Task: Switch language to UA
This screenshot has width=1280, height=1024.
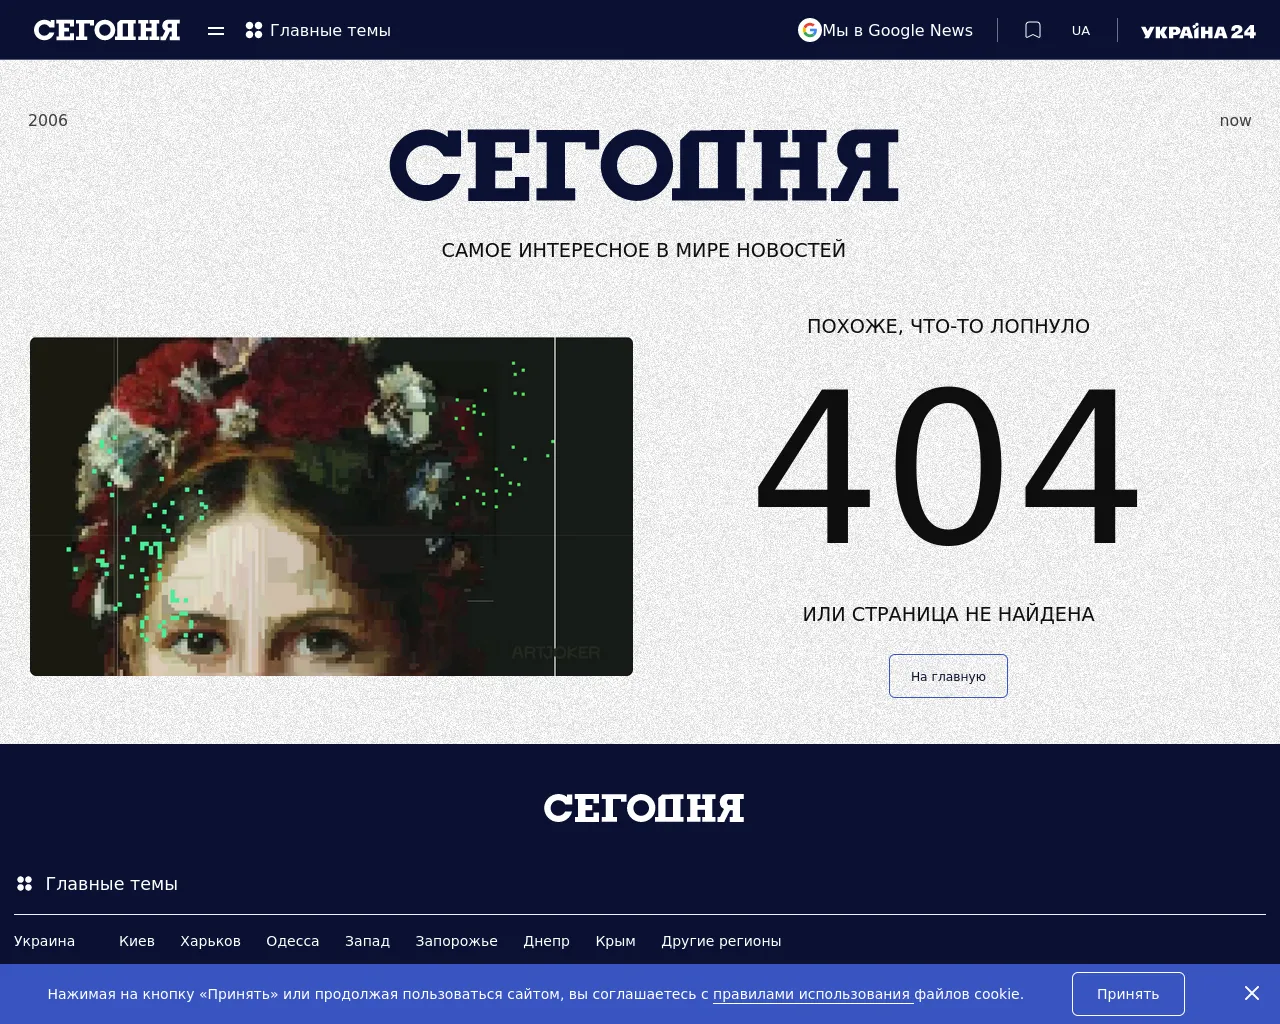Action: pos(1081,31)
